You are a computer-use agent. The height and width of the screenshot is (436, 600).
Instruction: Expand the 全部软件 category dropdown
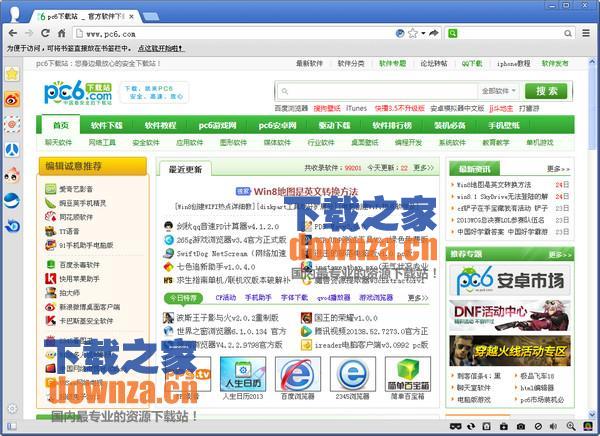tap(499, 91)
